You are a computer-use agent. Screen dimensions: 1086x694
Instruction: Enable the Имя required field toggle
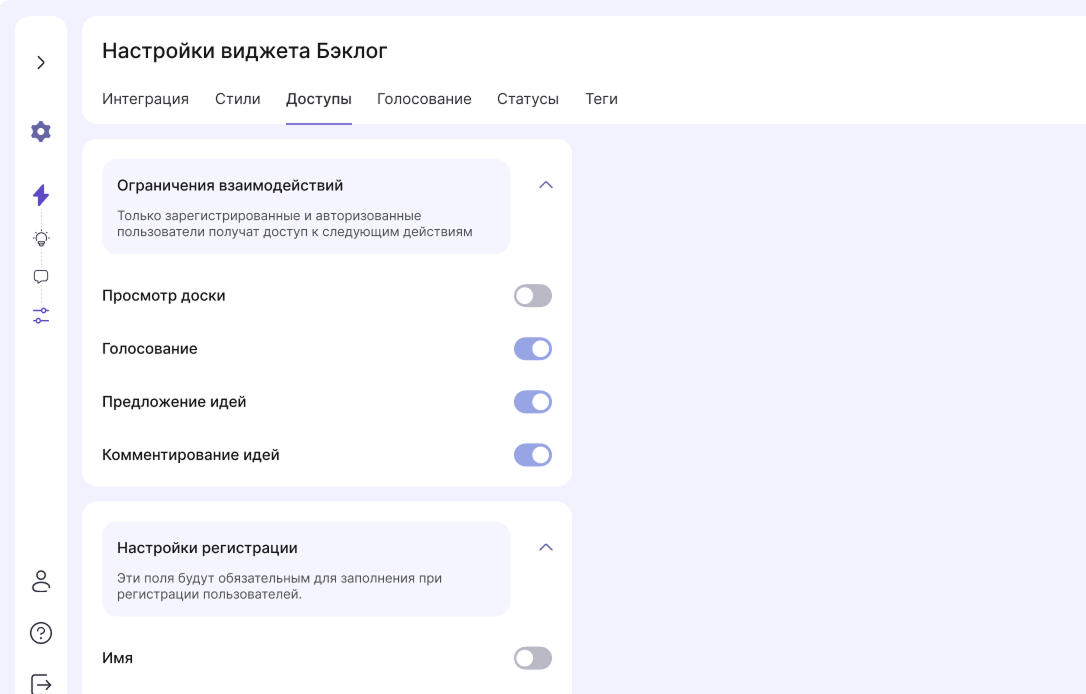click(533, 658)
